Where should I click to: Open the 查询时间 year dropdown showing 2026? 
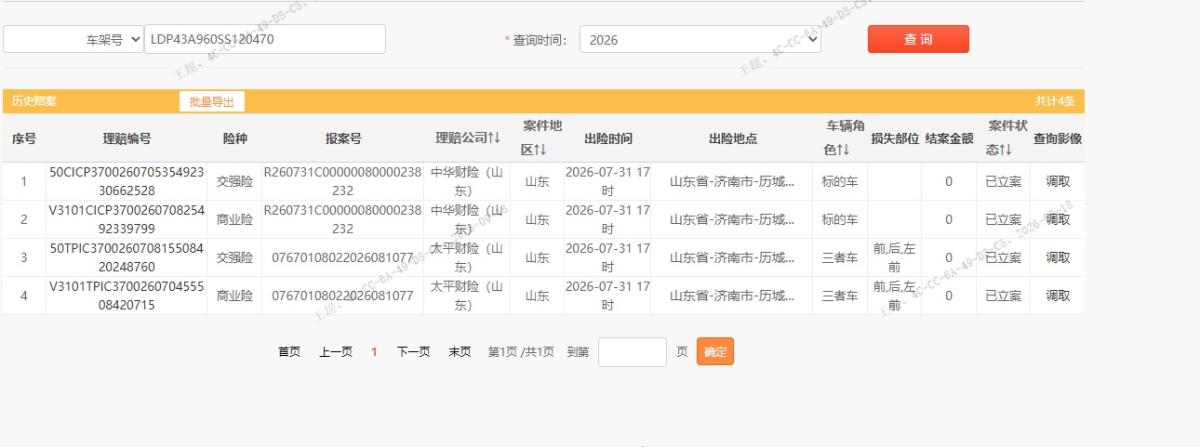pyautogui.click(x=700, y=40)
